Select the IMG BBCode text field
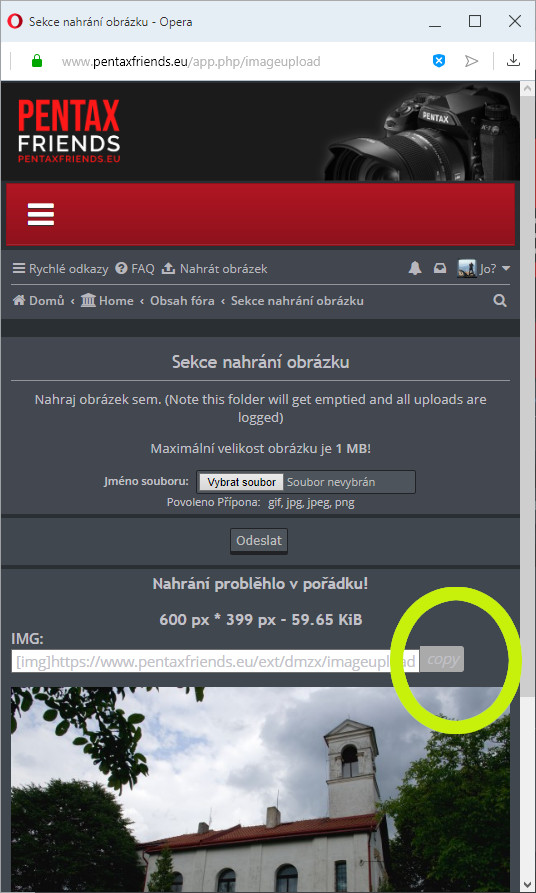 tap(215, 661)
